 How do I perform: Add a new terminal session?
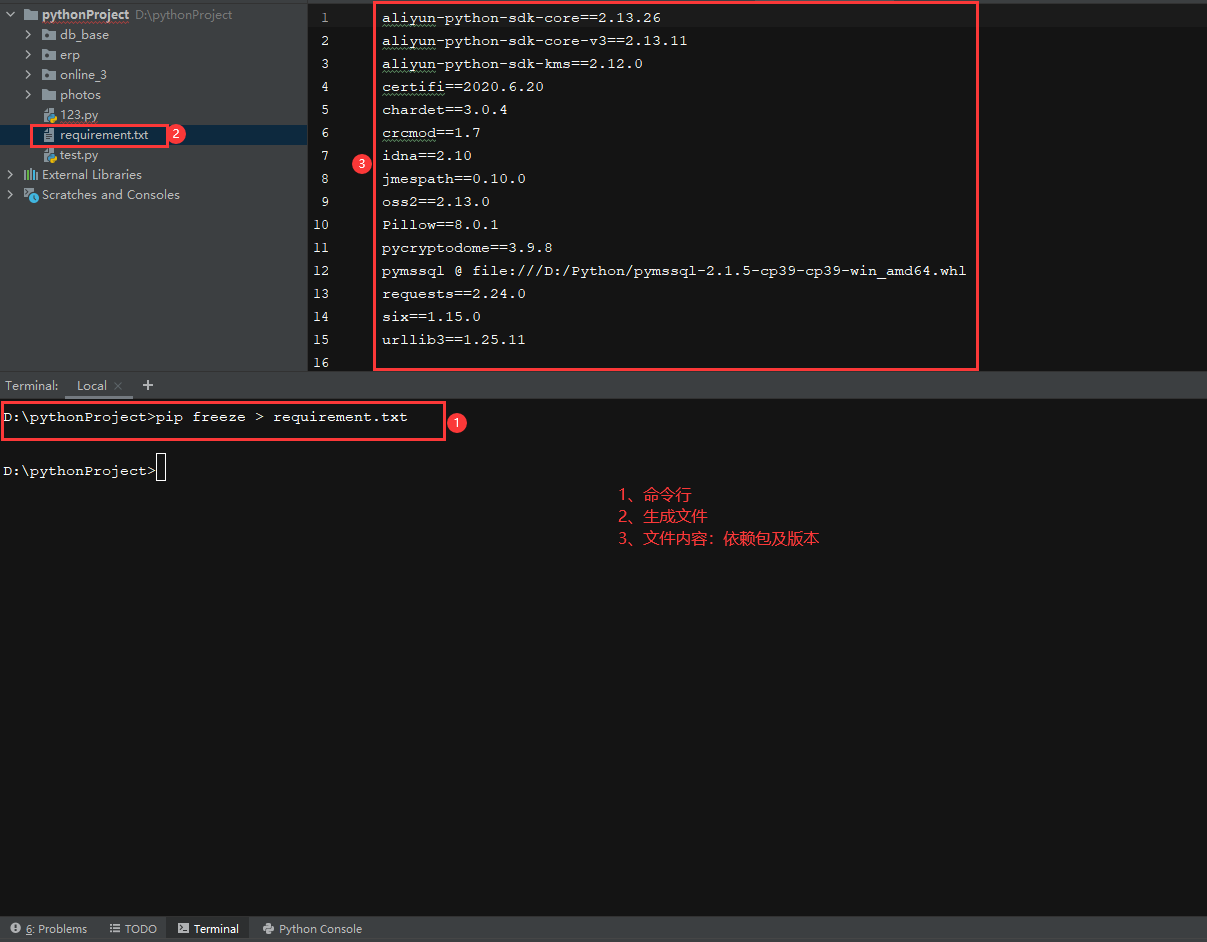148,385
